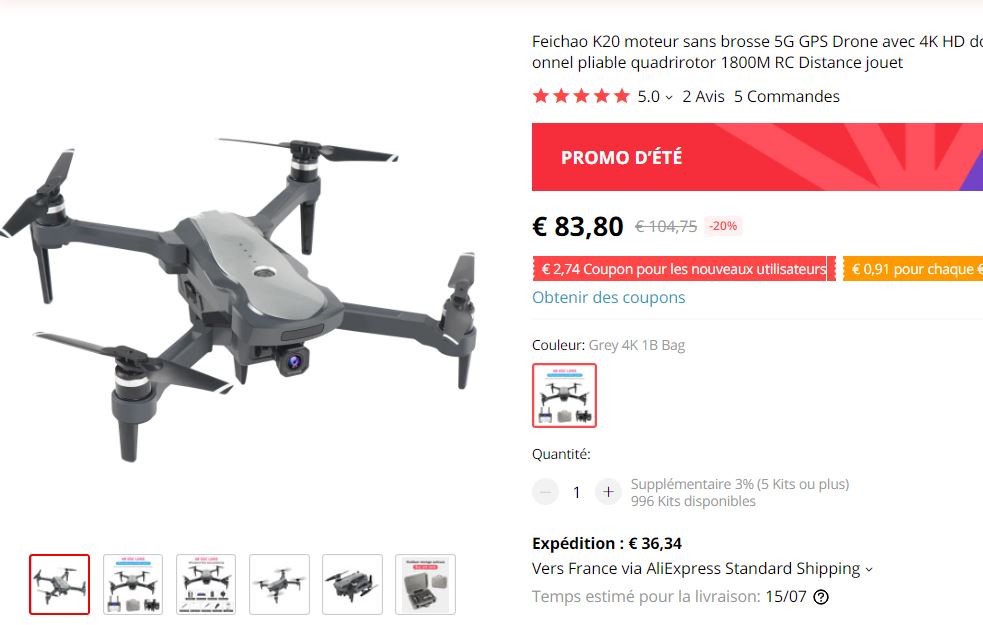View second thumbnail showing drone with accessories

133,584
